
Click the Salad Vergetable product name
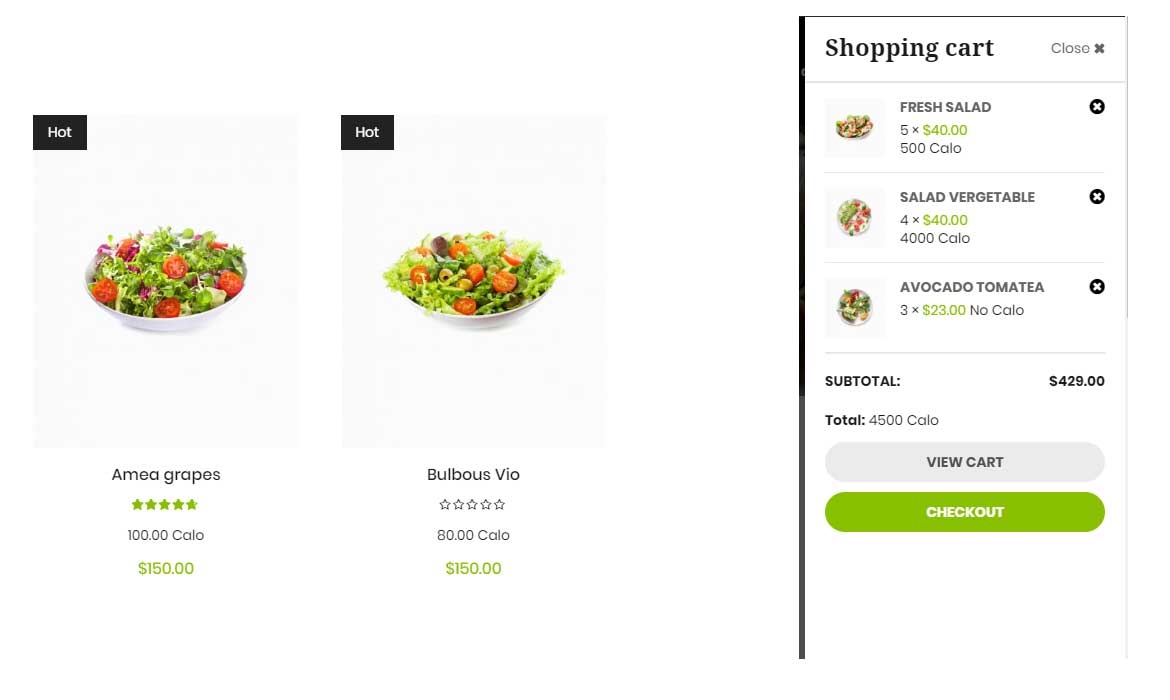click(967, 197)
